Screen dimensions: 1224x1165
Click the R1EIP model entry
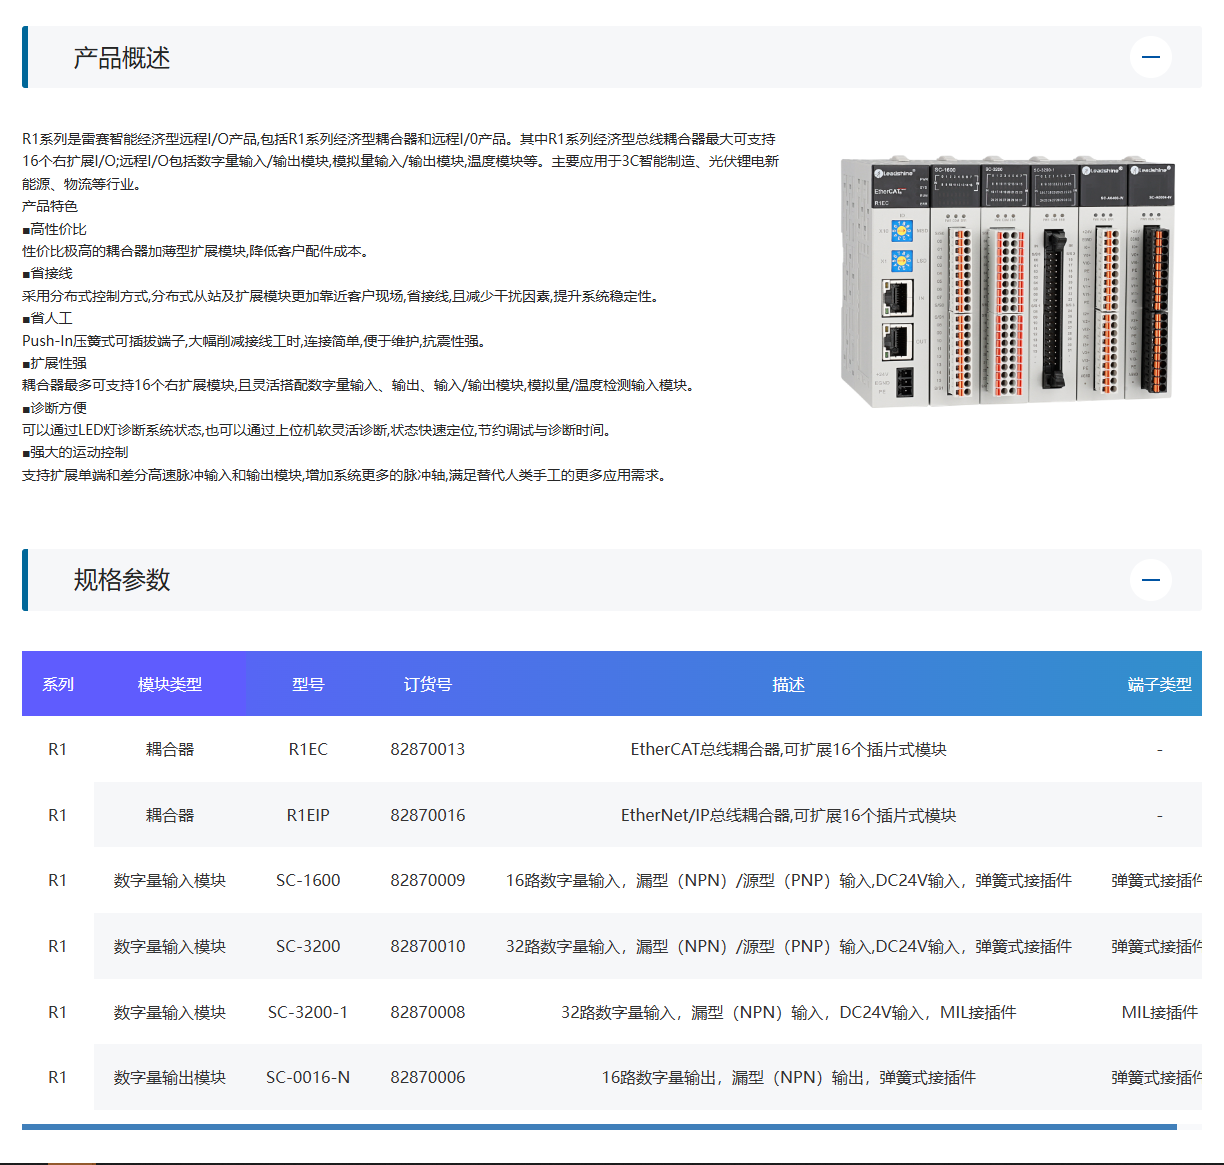[x=306, y=815]
